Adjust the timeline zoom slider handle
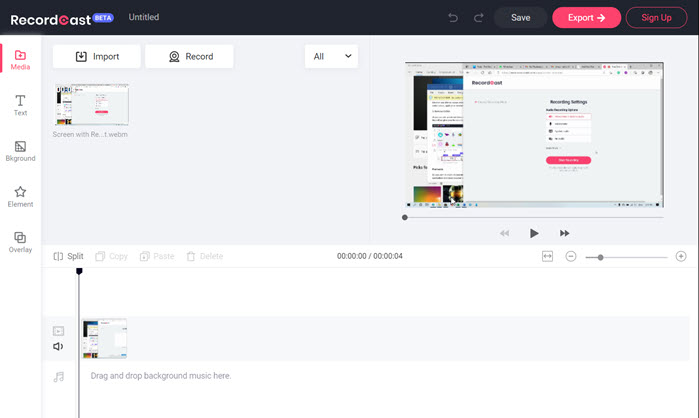Image resolution: width=699 pixels, height=418 pixels. (x=600, y=257)
